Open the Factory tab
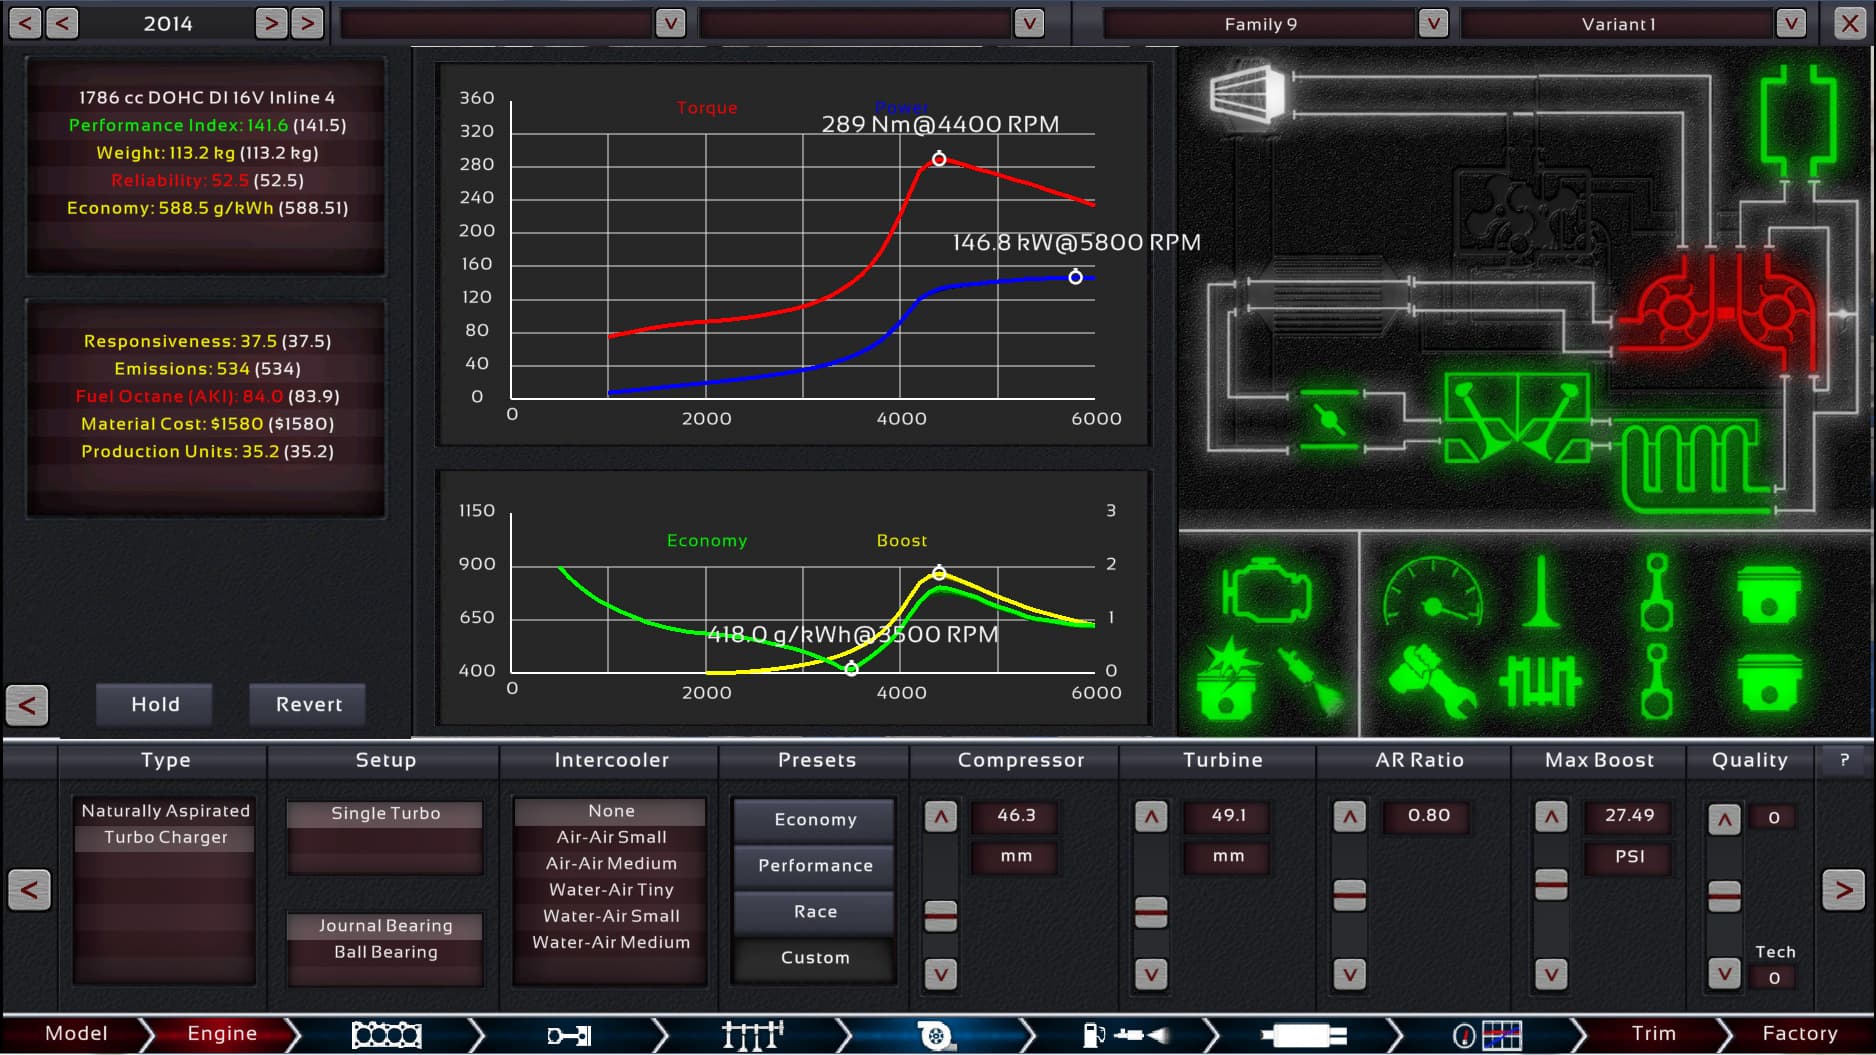 click(x=1800, y=1033)
